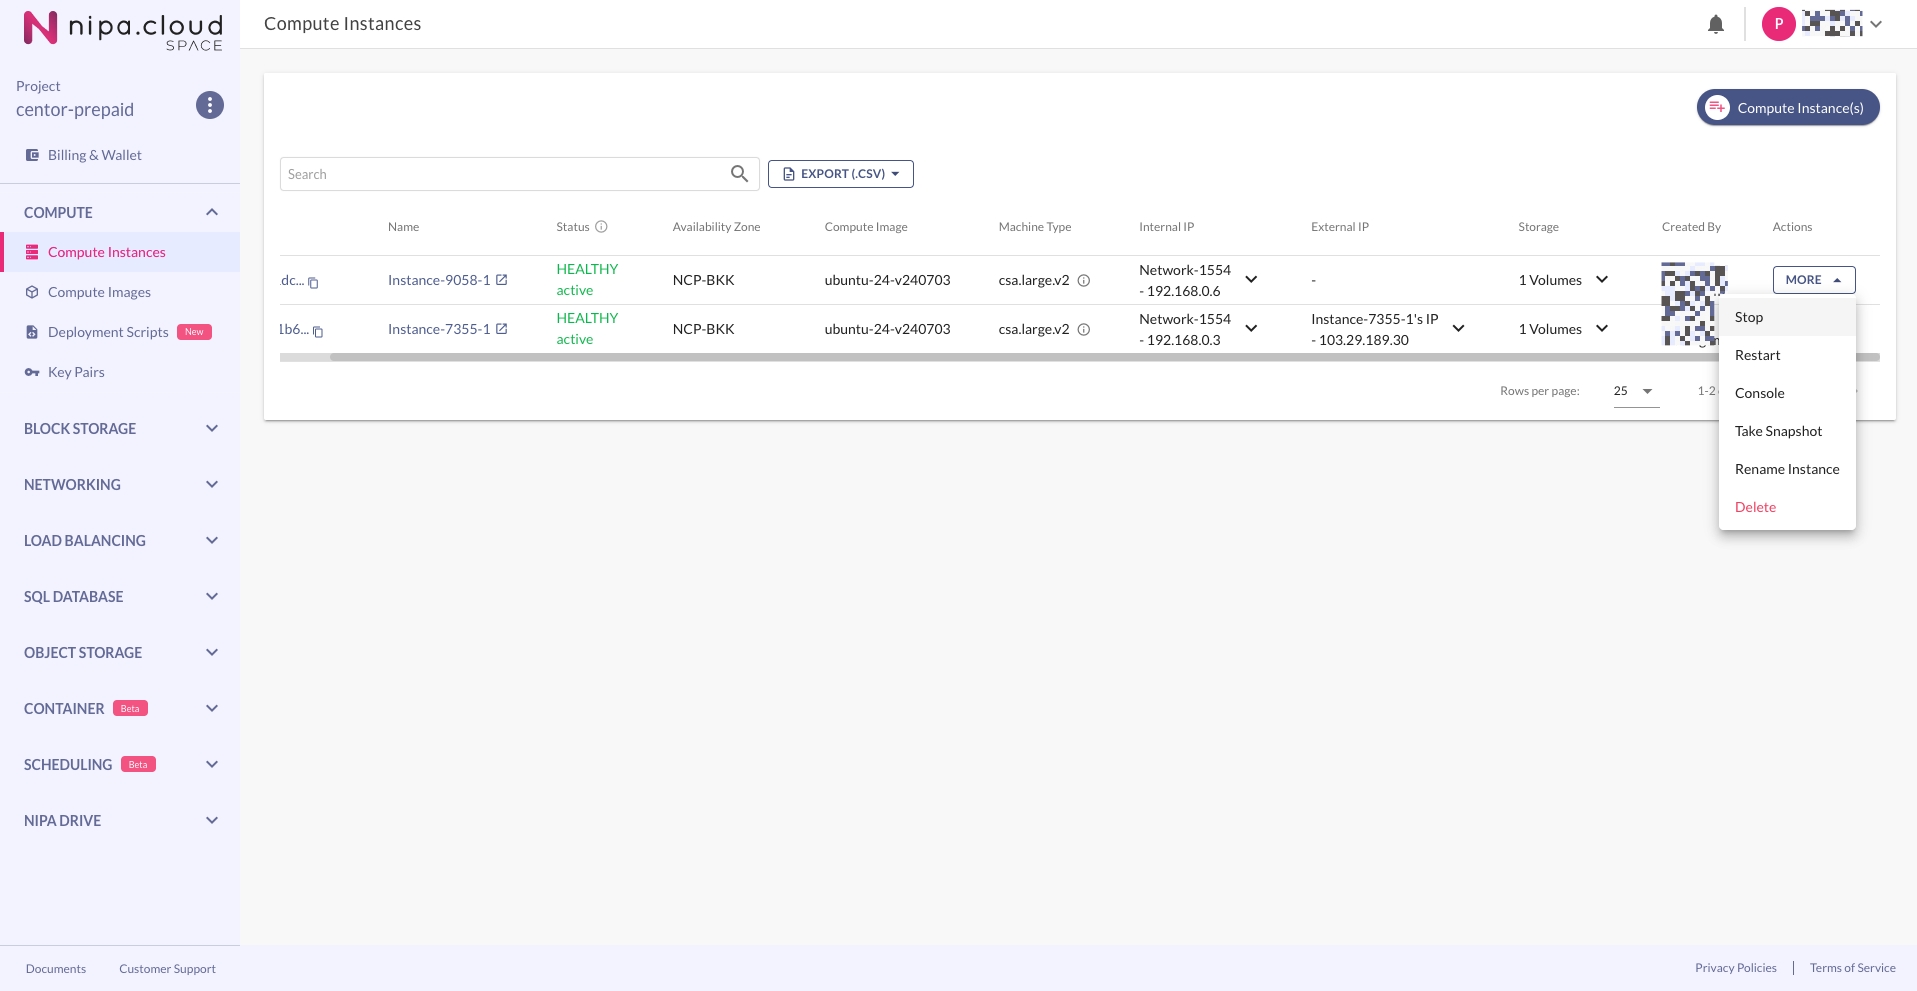Copy the ID of Instance-7355-1
Image resolution: width=1917 pixels, height=991 pixels.
(x=318, y=332)
